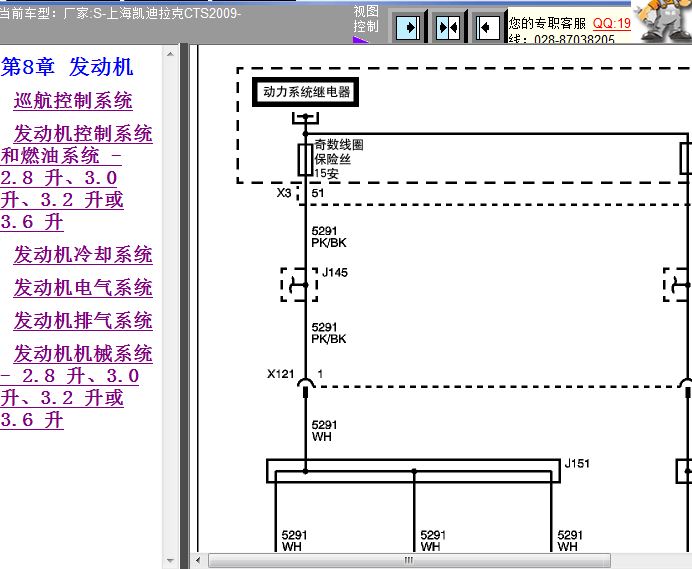Screen dimensions: 692x569
Task: Open the 发动机电气系统 link
Action: point(83,288)
